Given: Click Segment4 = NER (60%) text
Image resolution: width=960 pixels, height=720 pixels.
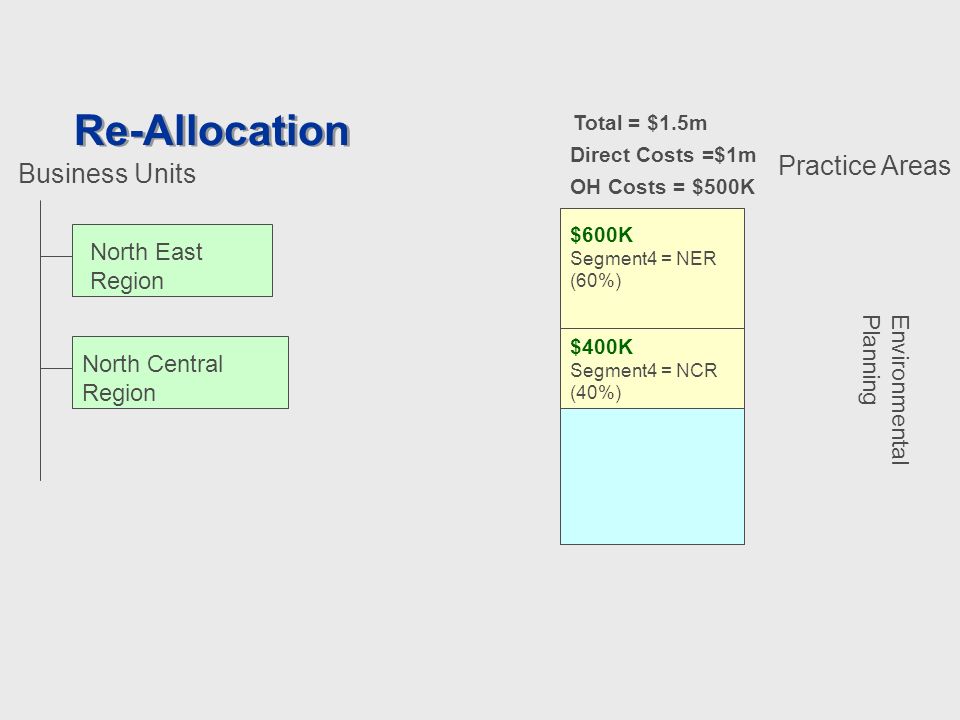Looking at the screenshot, I should (x=643, y=269).
